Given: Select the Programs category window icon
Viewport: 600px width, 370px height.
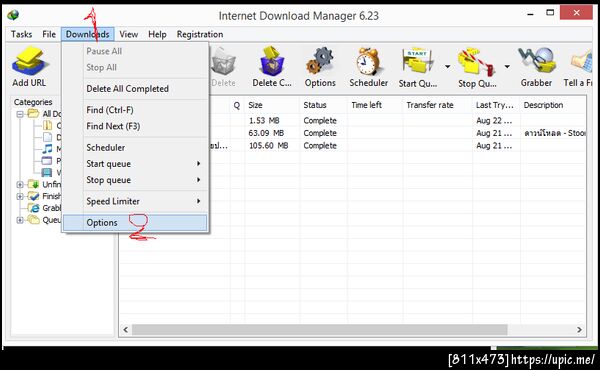Looking at the screenshot, I should click(x=47, y=161).
